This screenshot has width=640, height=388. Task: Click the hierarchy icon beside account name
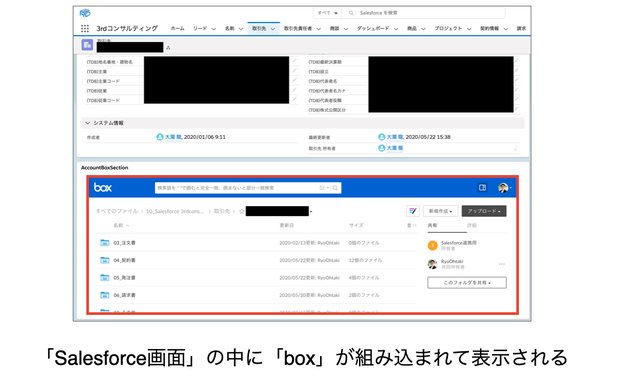[x=168, y=48]
